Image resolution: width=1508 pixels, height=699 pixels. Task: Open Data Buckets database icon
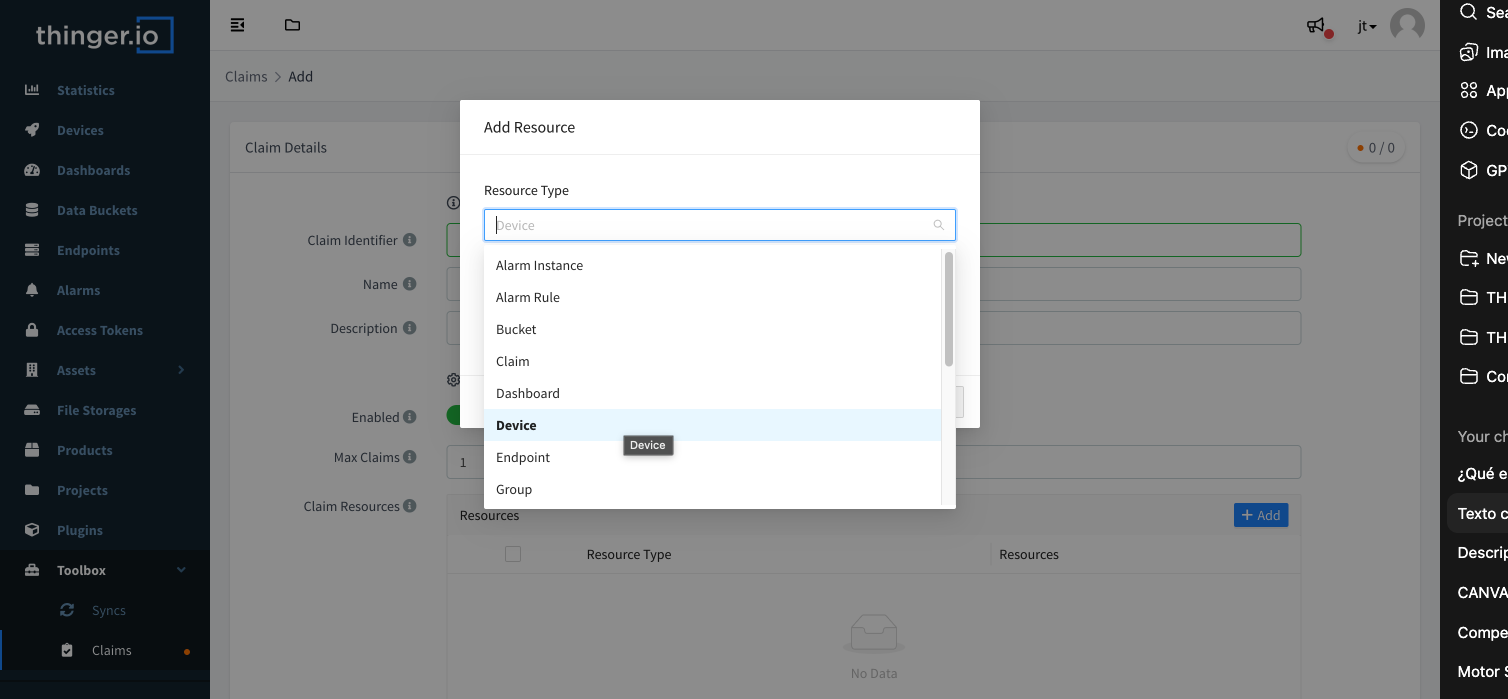(32, 210)
